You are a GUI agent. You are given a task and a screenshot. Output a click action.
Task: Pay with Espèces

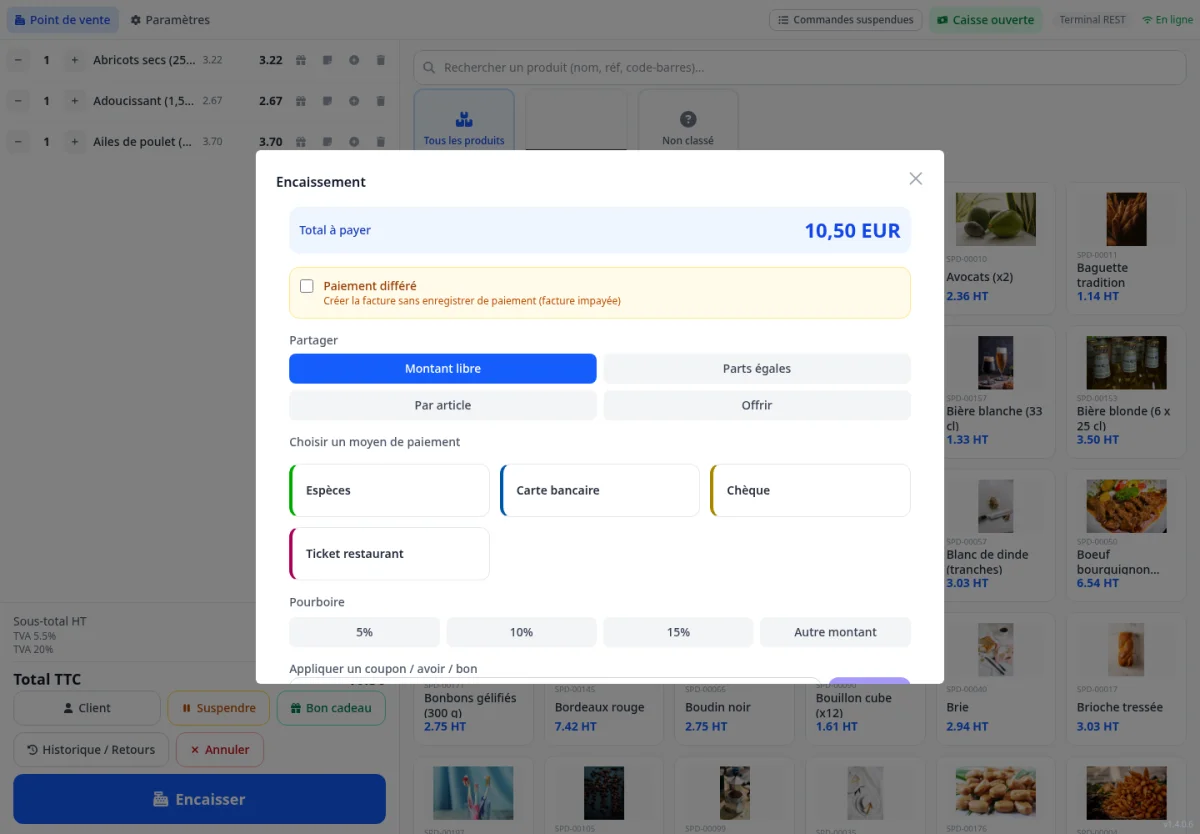pos(390,490)
